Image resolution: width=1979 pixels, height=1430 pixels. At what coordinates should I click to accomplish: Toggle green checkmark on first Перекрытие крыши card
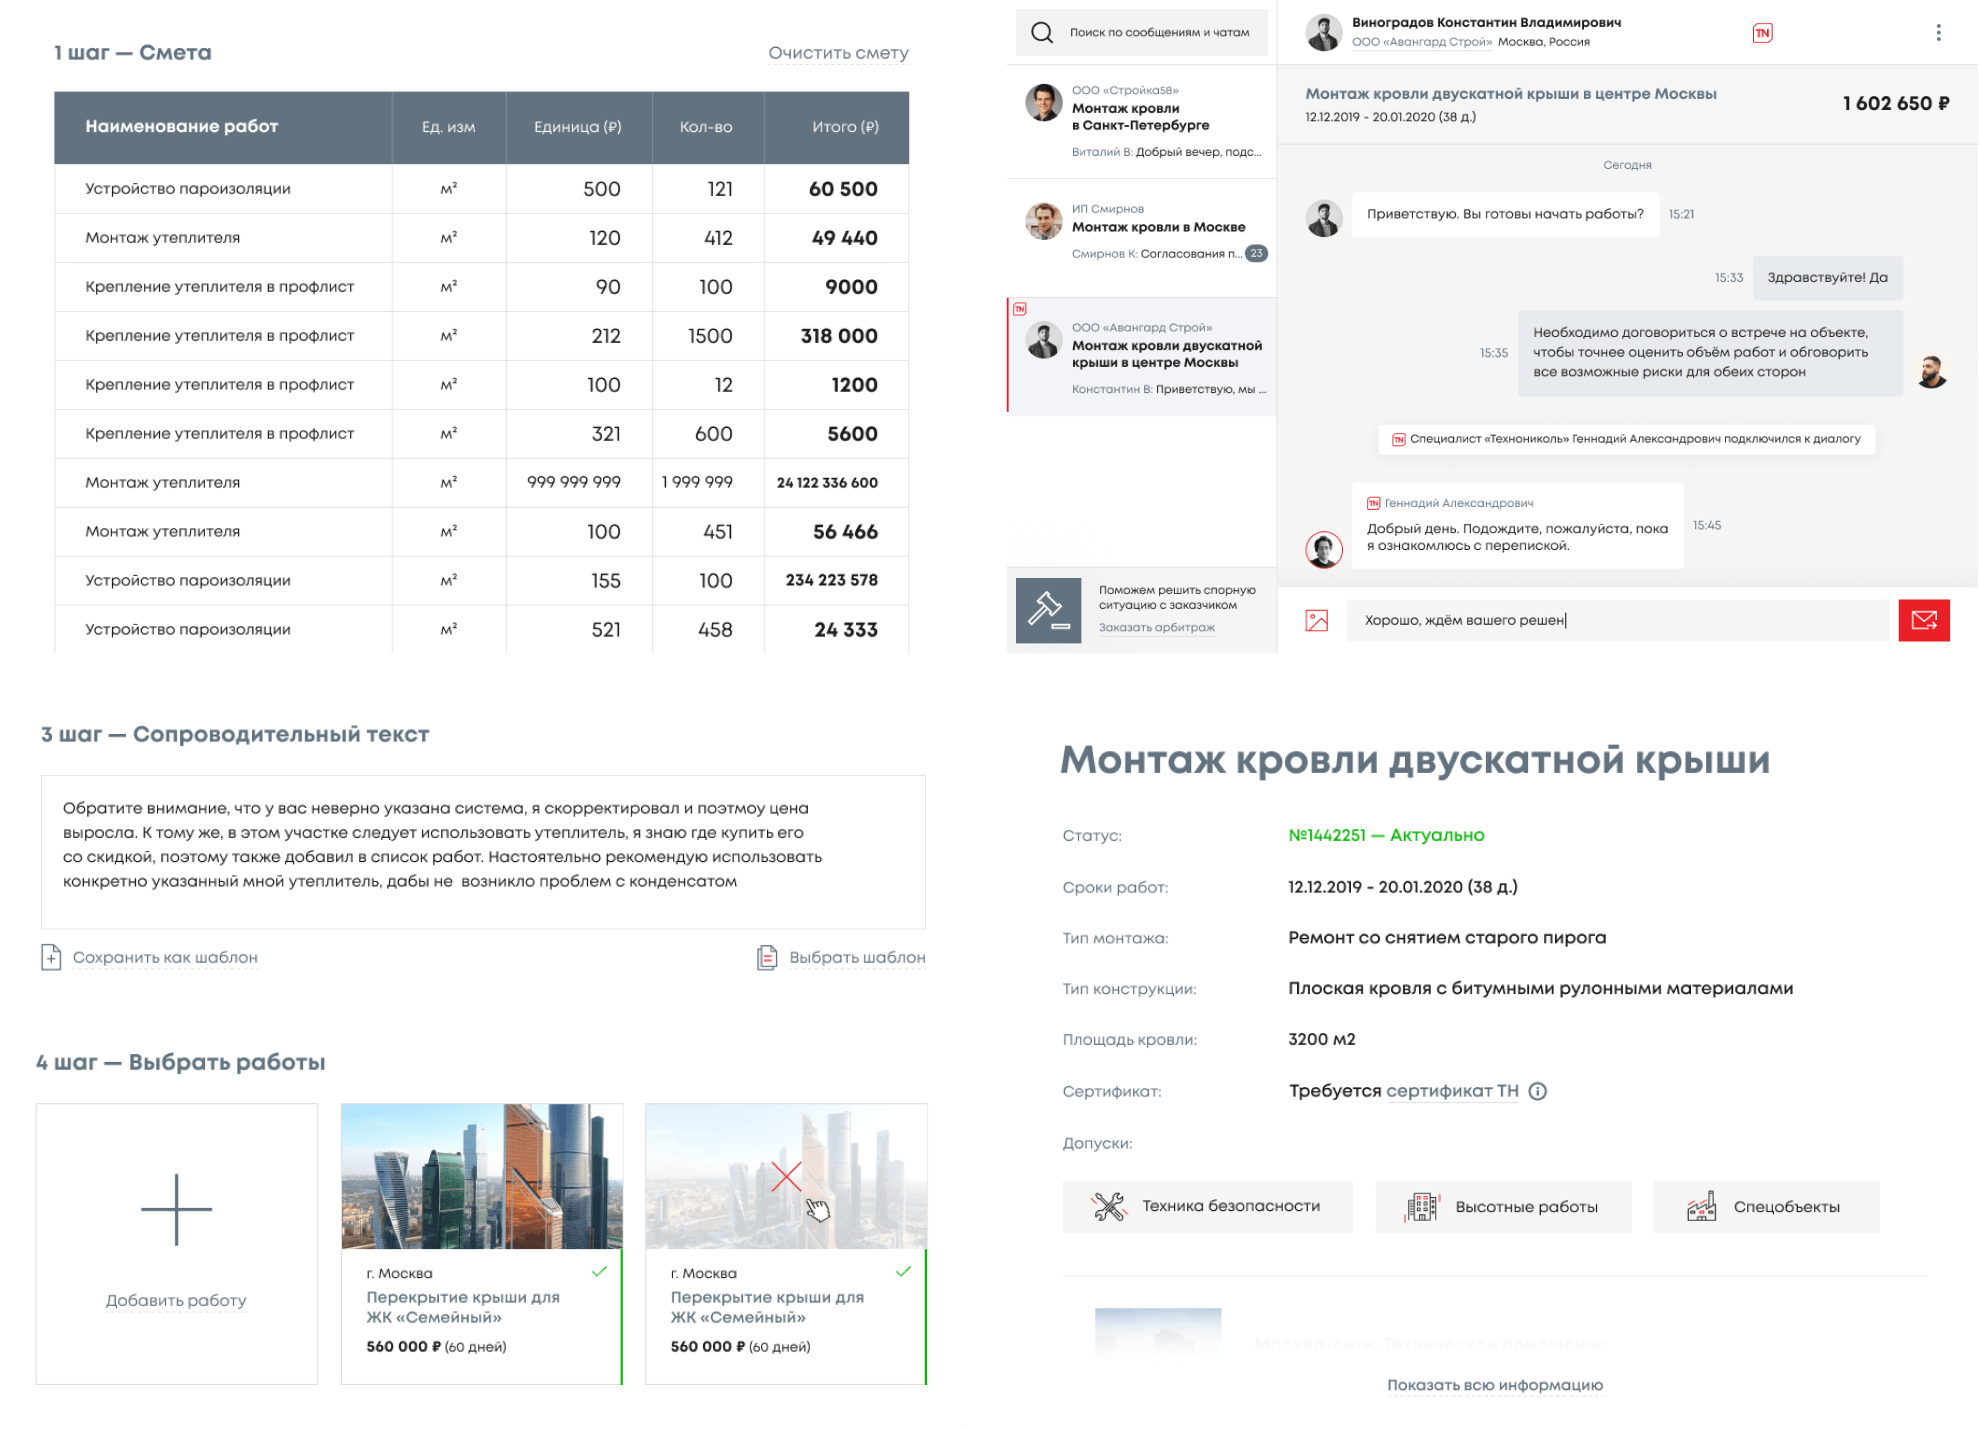(x=599, y=1272)
